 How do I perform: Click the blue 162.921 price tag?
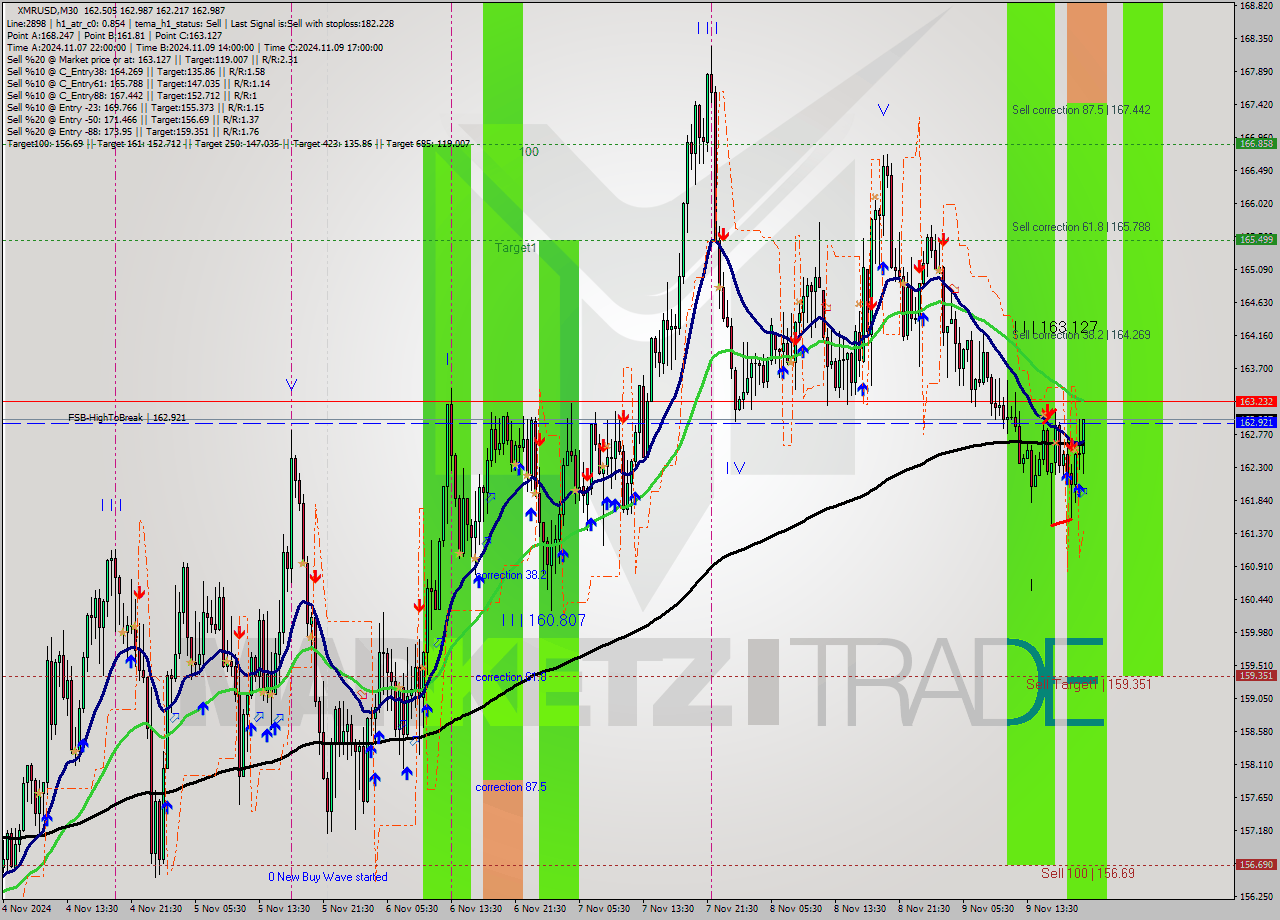(x=1257, y=423)
